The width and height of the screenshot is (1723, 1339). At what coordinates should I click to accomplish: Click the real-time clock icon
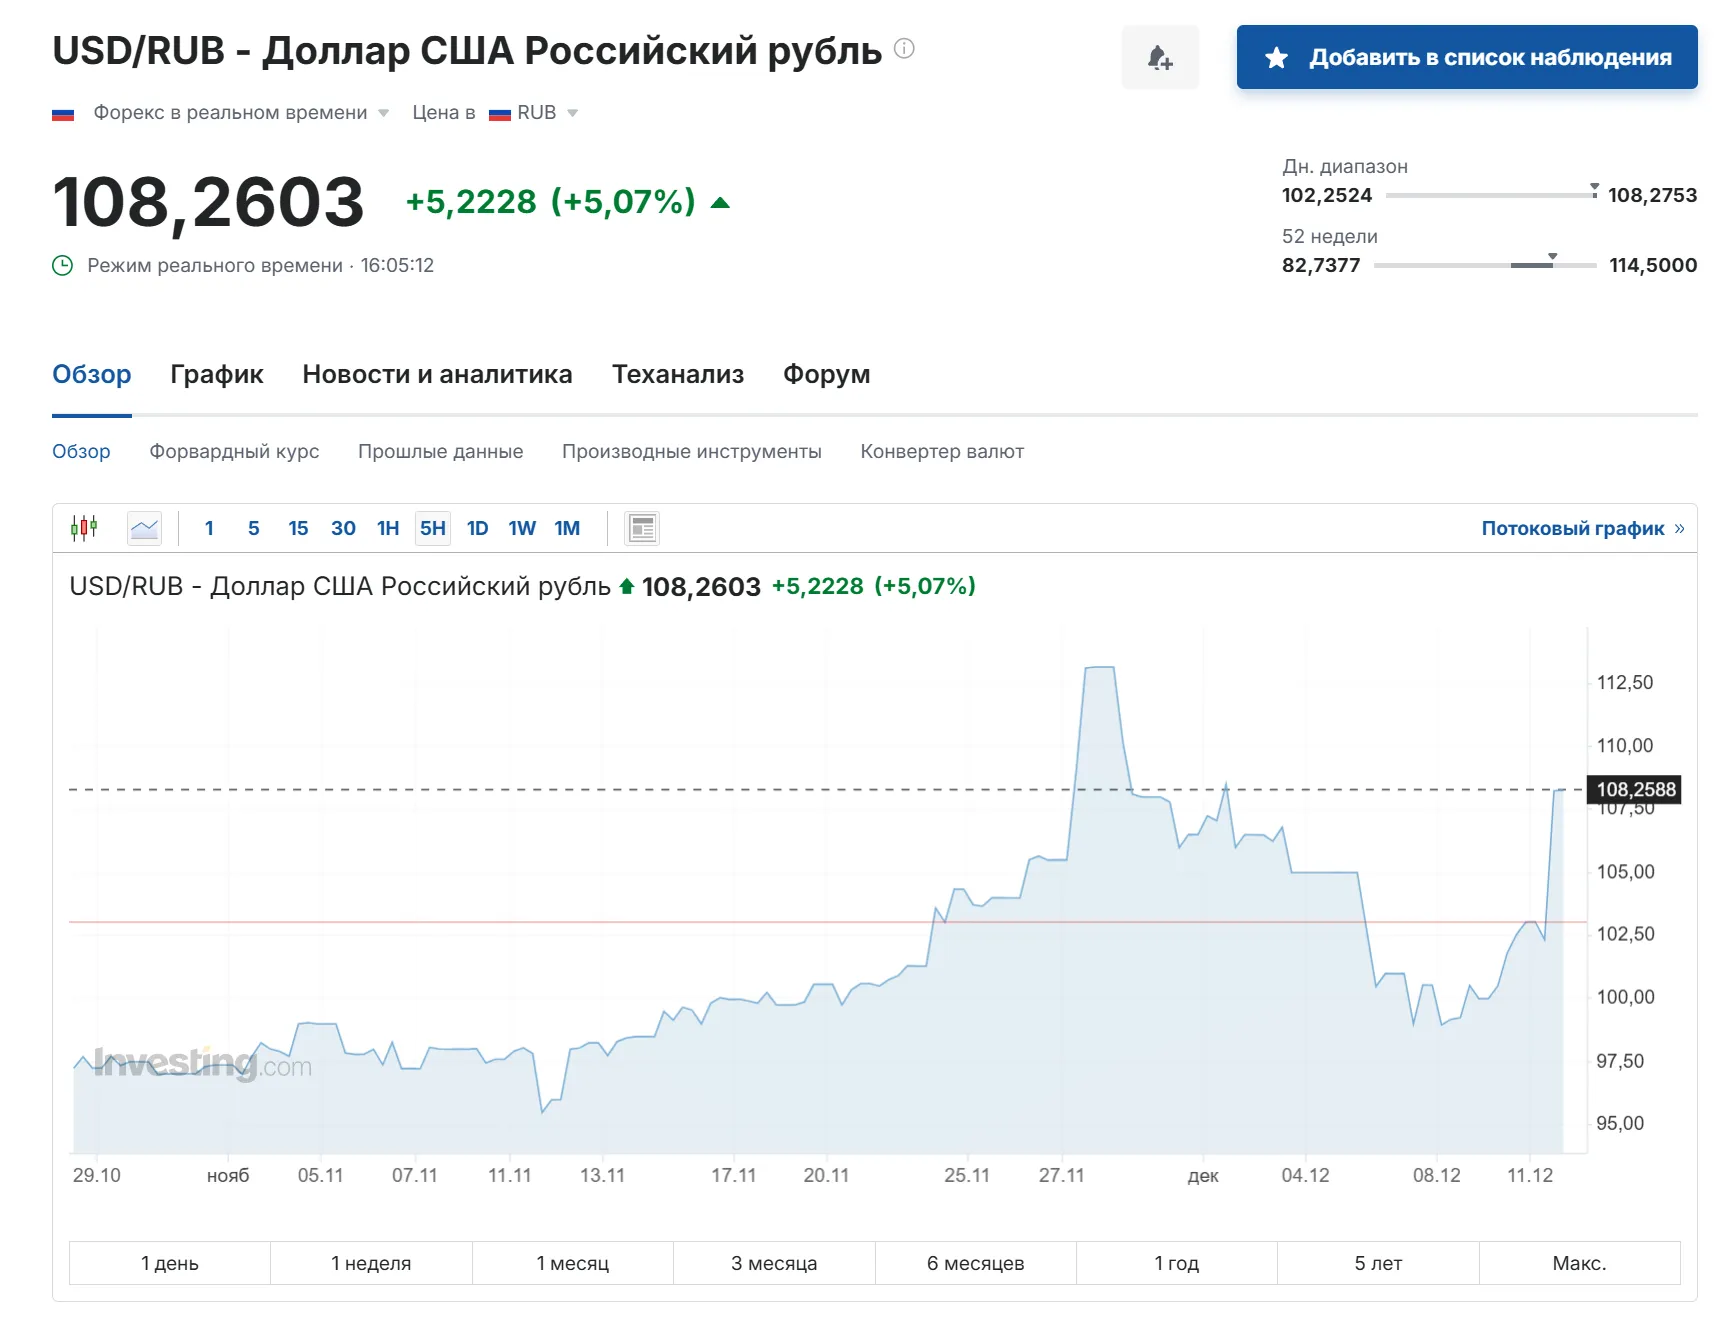click(63, 265)
